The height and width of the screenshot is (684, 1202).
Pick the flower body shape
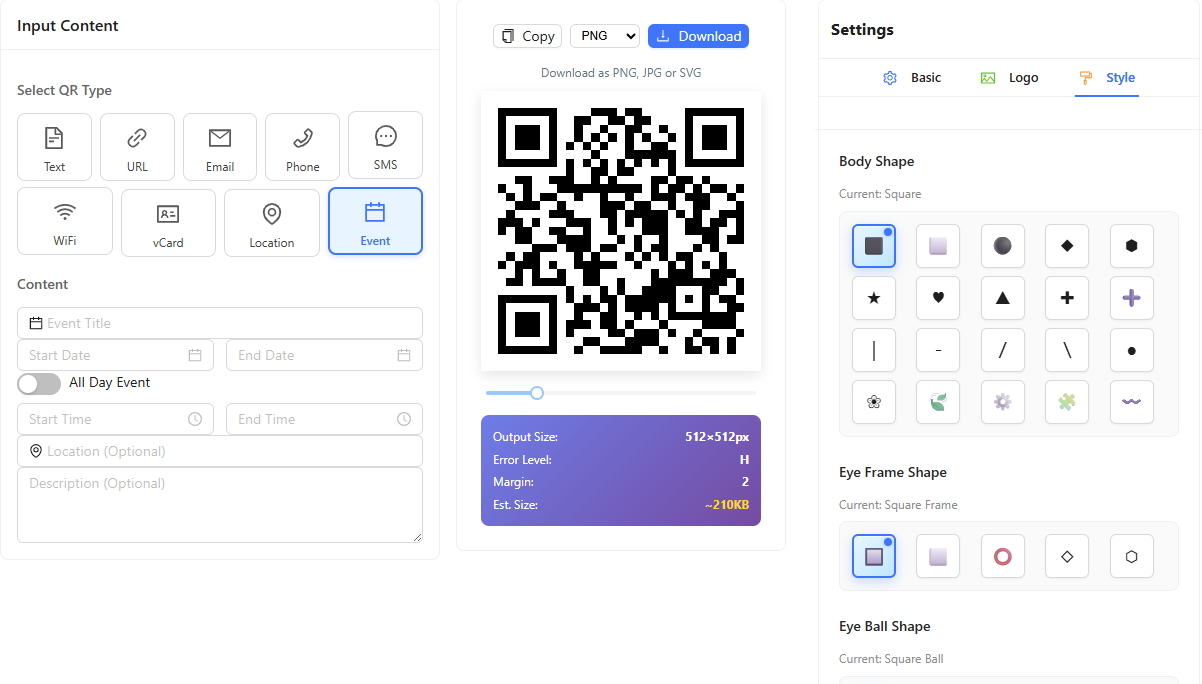(x=874, y=402)
